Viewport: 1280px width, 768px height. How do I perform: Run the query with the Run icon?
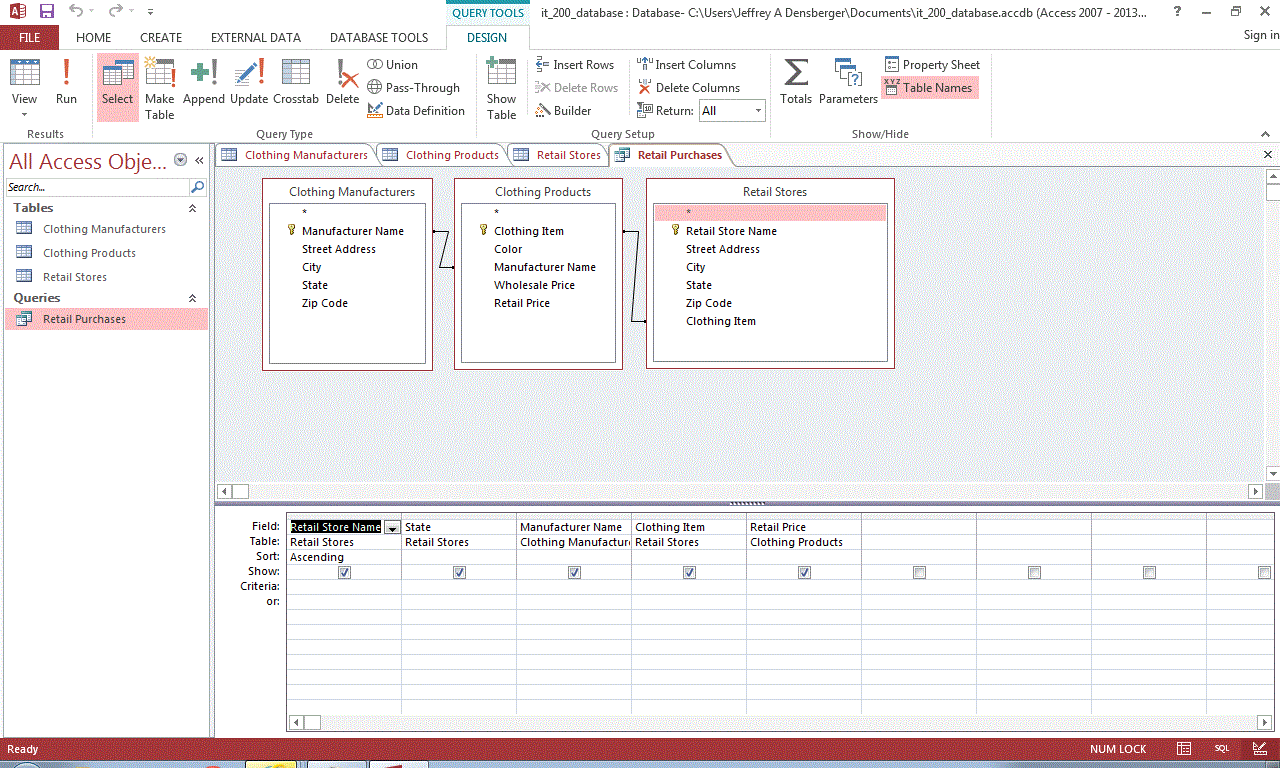pyautogui.click(x=66, y=82)
